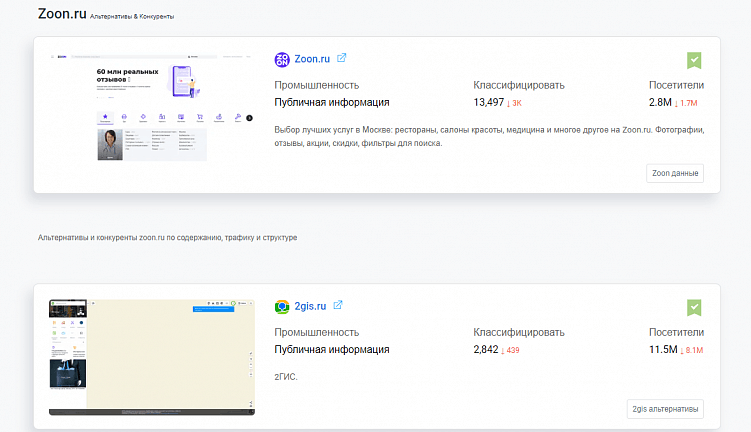Click the rank value 2,842
Viewport: 751px width, 432px height.
486,350
